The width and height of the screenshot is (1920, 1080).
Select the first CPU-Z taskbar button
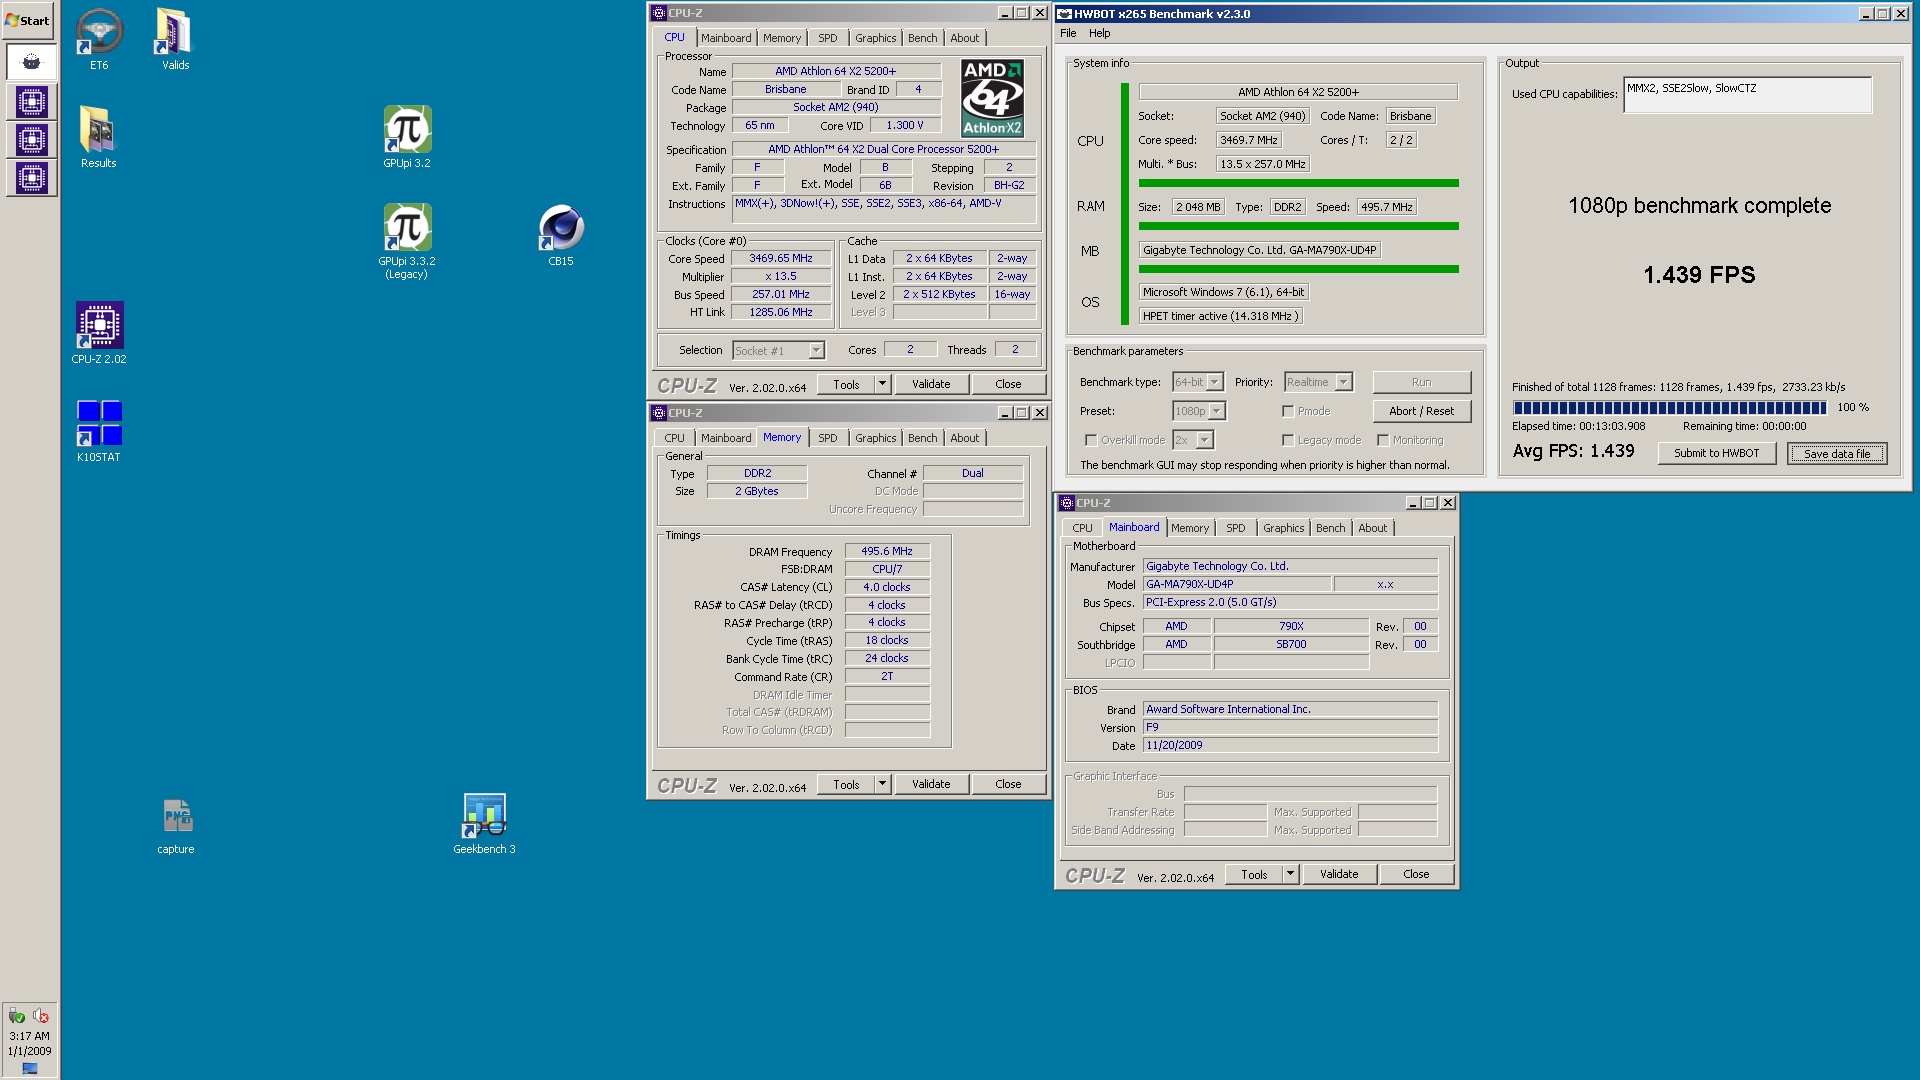pyautogui.click(x=31, y=102)
